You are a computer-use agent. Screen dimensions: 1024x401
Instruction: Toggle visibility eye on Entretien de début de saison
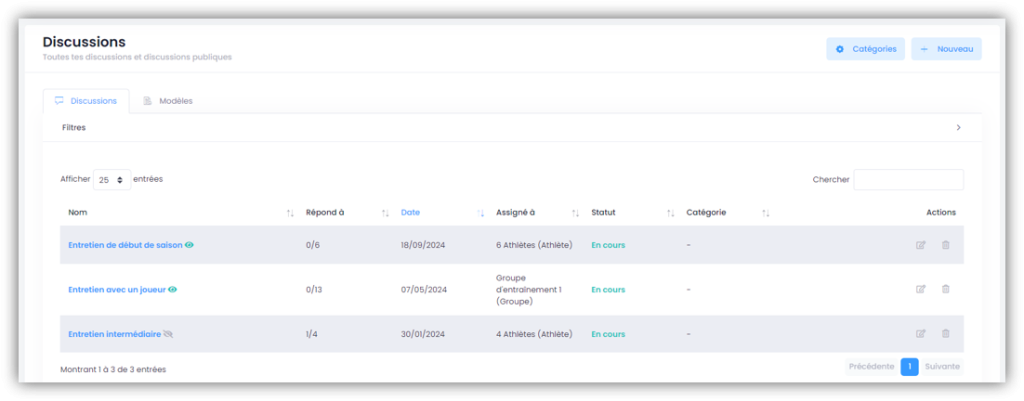[190, 245]
